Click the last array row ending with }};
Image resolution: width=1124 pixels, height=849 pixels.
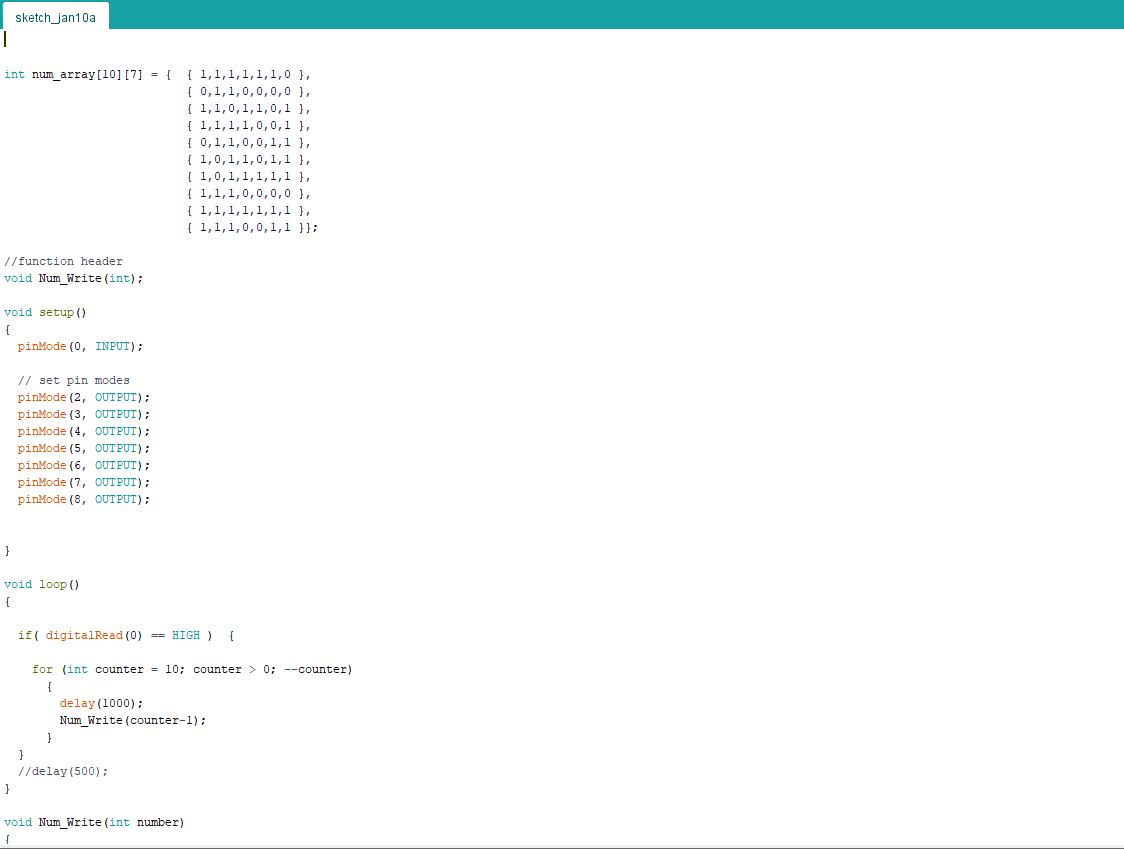click(x=252, y=228)
